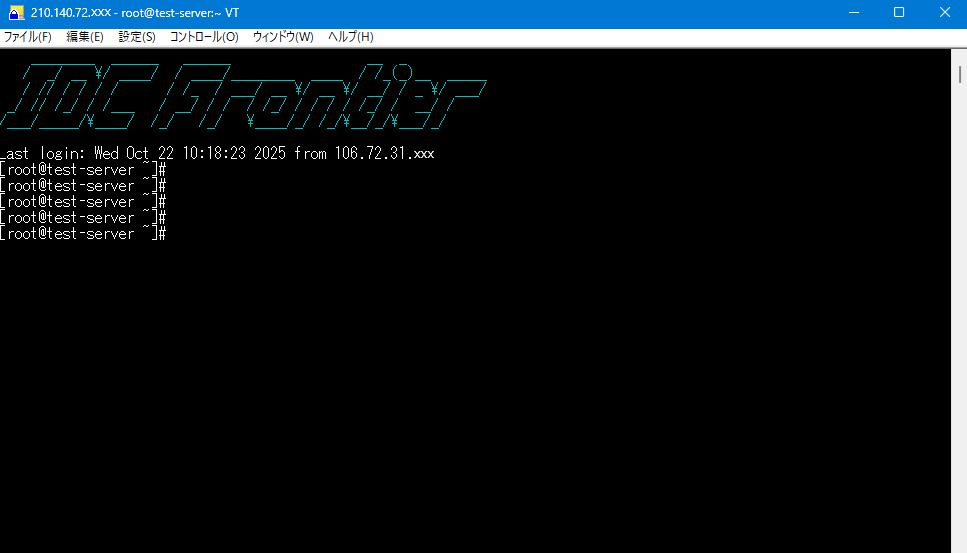This screenshot has height=553, width=967.
Task: Click the first root@test-server prompt line
Action: (80, 170)
